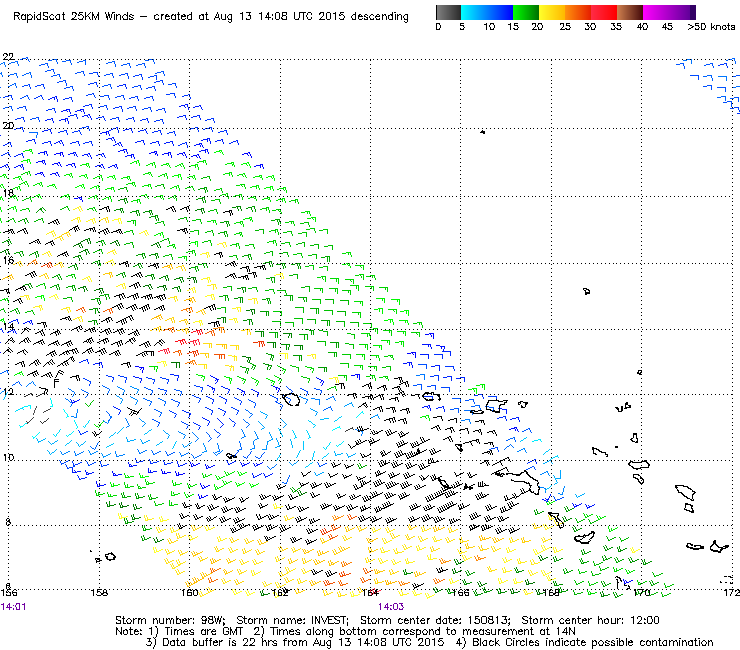Click the longitude axis label '166'

pos(461,592)
